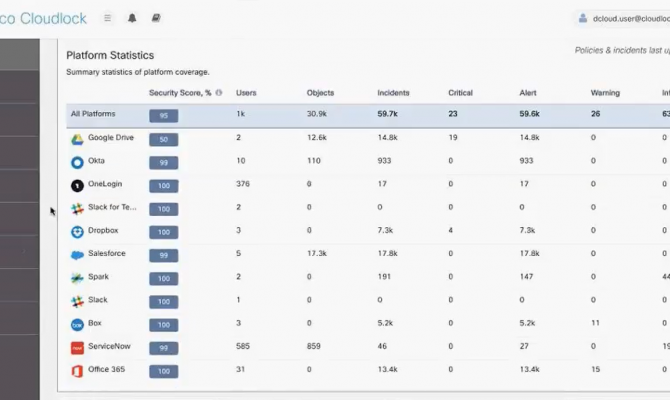Click OneLogin users value 376
Viewport: 670px width, 400px height.
pyautogui.click(x=243, y=184)
